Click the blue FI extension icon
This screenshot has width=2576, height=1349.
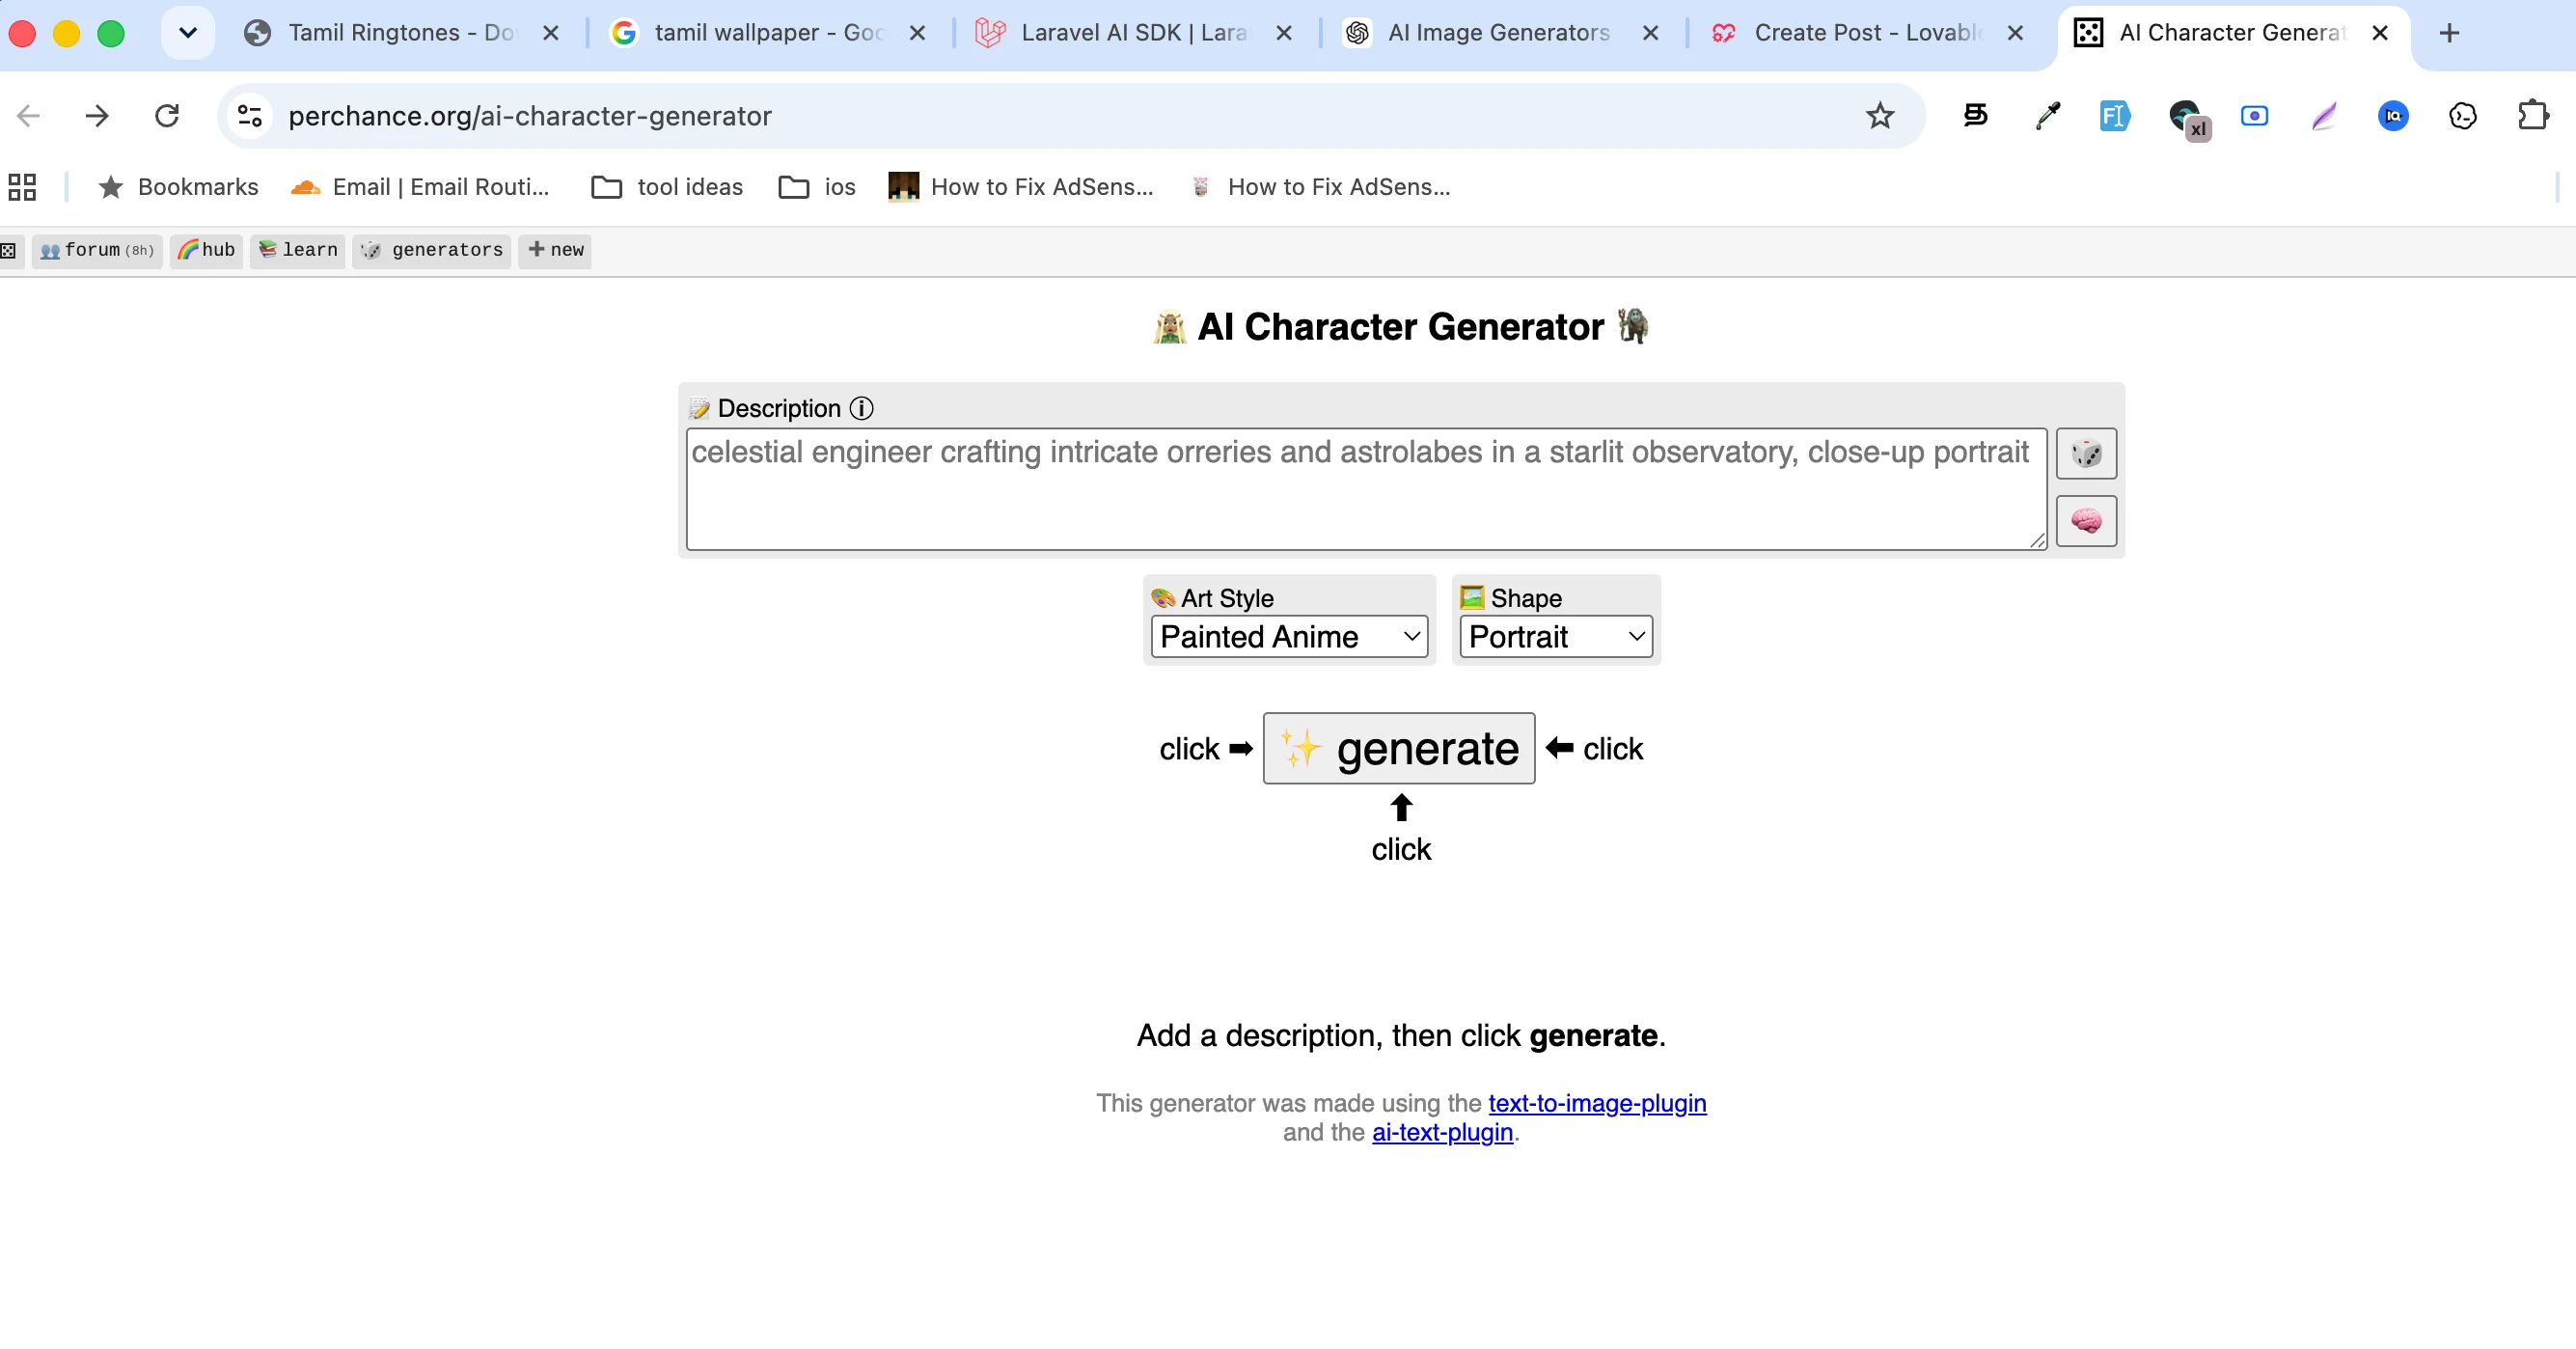2114,116
